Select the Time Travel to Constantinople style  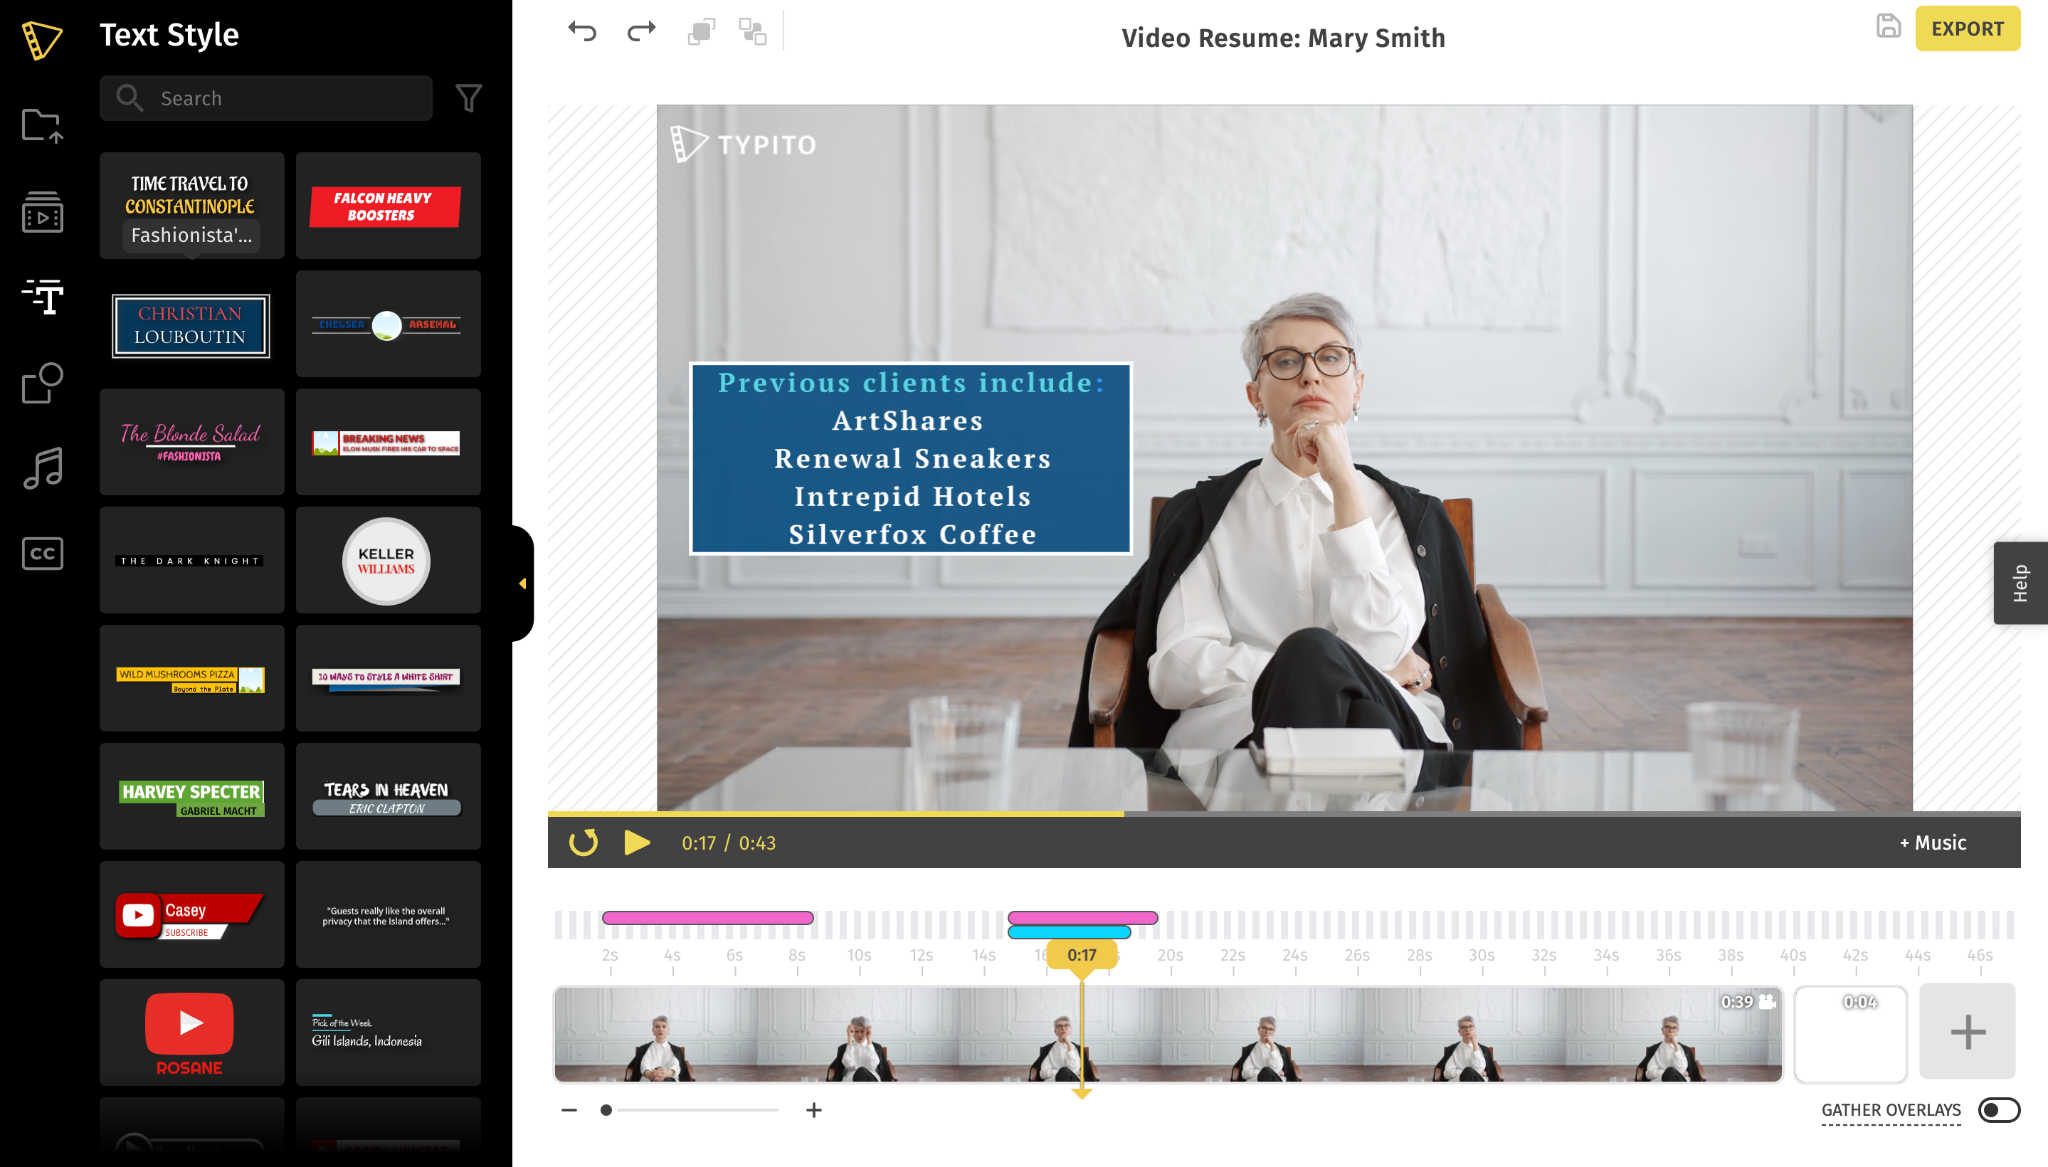192,205
